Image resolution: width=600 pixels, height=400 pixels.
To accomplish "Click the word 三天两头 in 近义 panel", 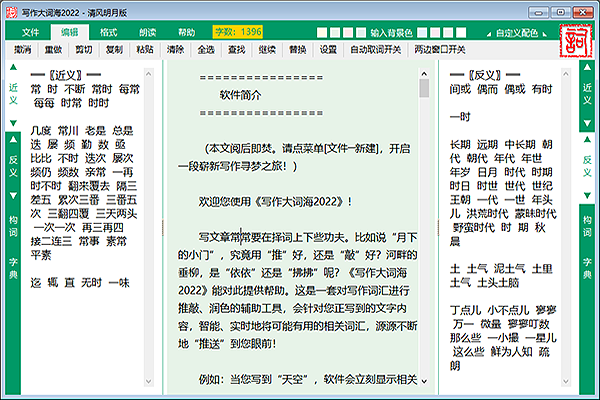I will click(116, 214).
